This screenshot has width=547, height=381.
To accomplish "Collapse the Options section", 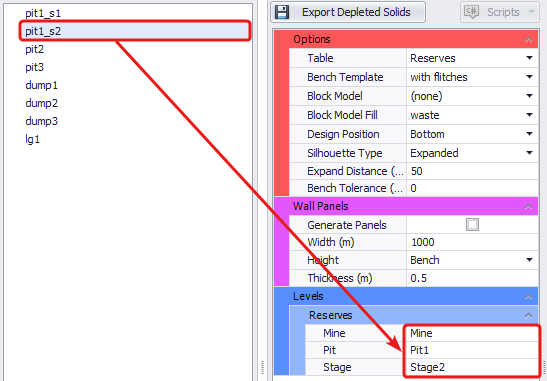I will [x=528, y=39].
